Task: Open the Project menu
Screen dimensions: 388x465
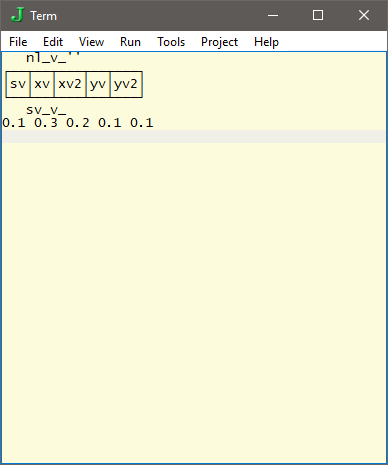Action: (x=219, y=42)
